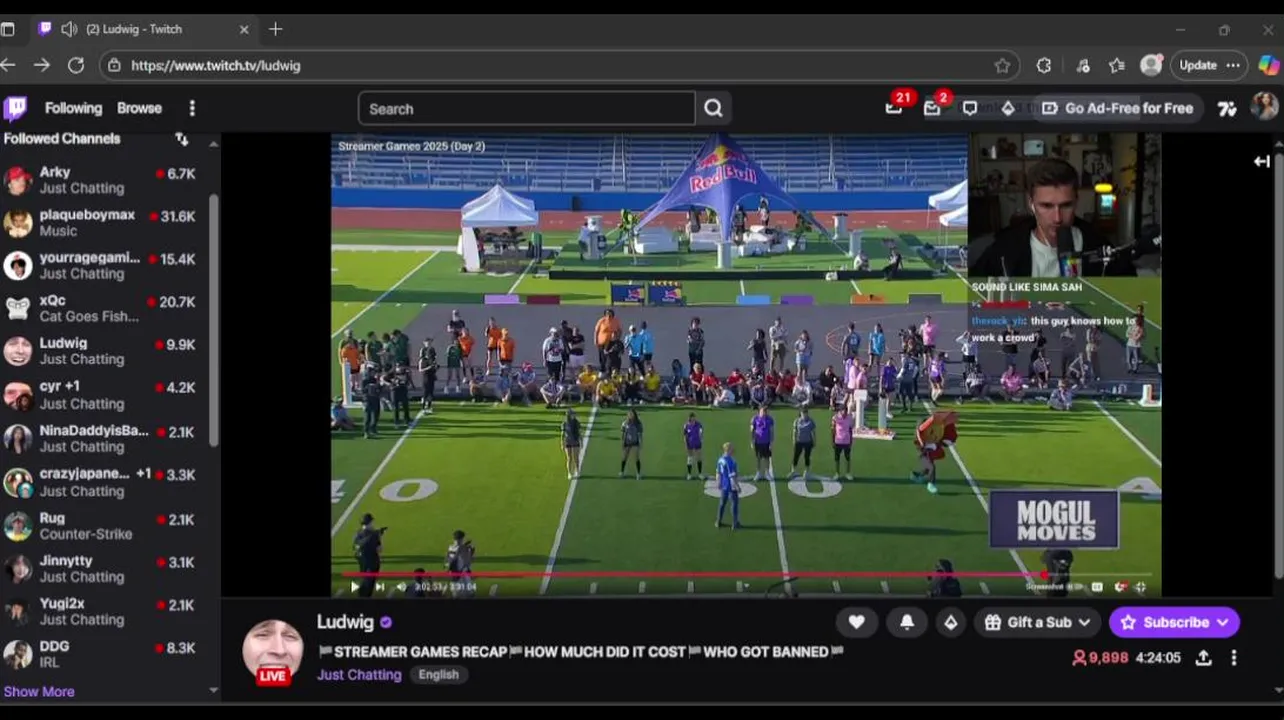Open the Jinnytty channel in the sidebar
This screenshot has width=1284, height=720.
click(108, 568)
